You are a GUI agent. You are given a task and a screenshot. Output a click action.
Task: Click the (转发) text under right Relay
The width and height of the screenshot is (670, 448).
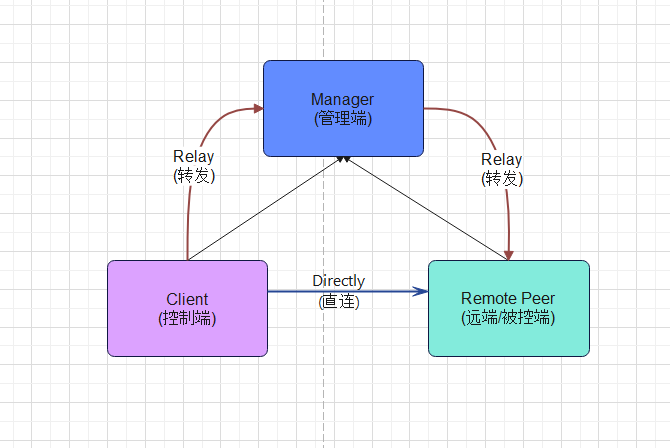click(x=501, y=178)
